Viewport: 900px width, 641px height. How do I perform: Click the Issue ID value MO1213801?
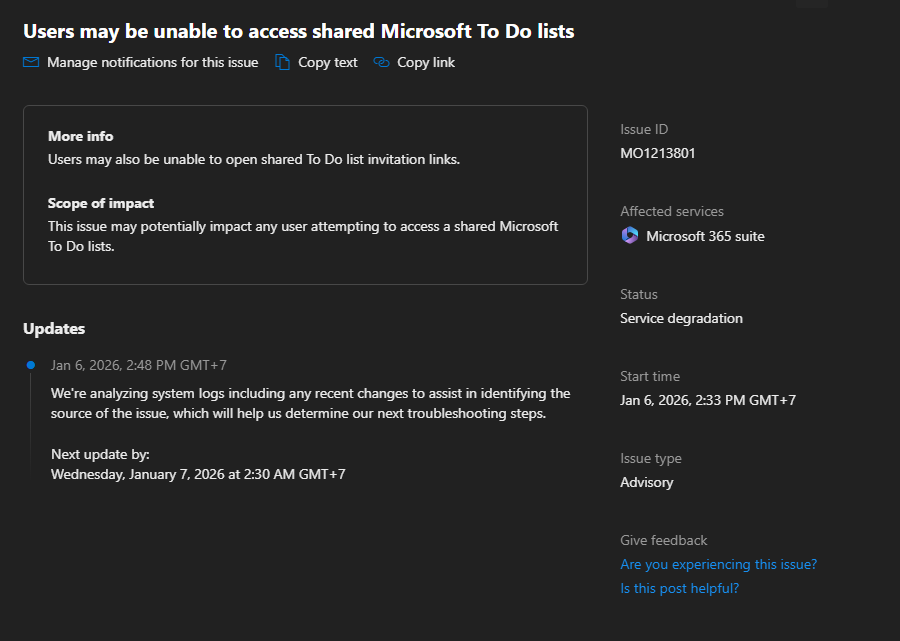(657, 153)
